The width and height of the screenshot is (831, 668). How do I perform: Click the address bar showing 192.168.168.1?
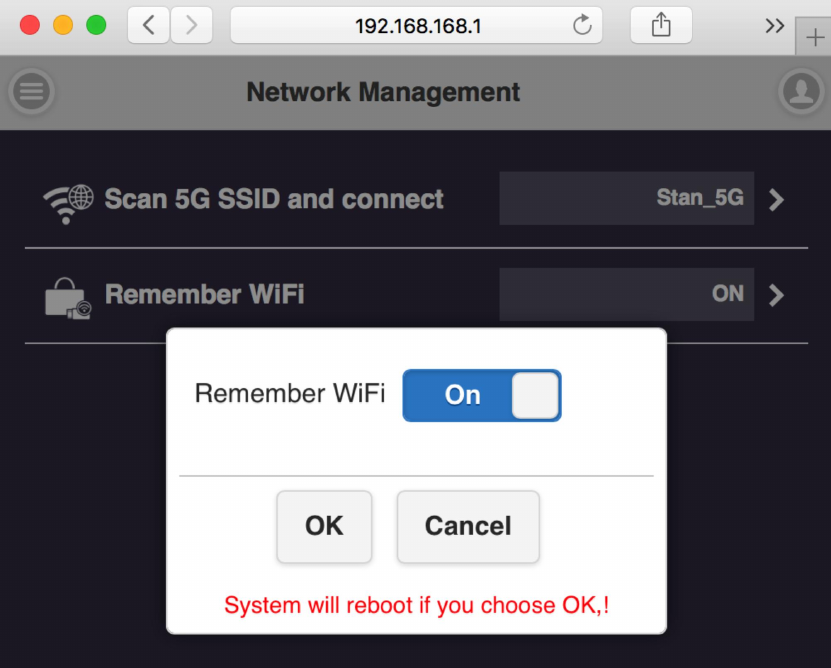pos(417,26)
